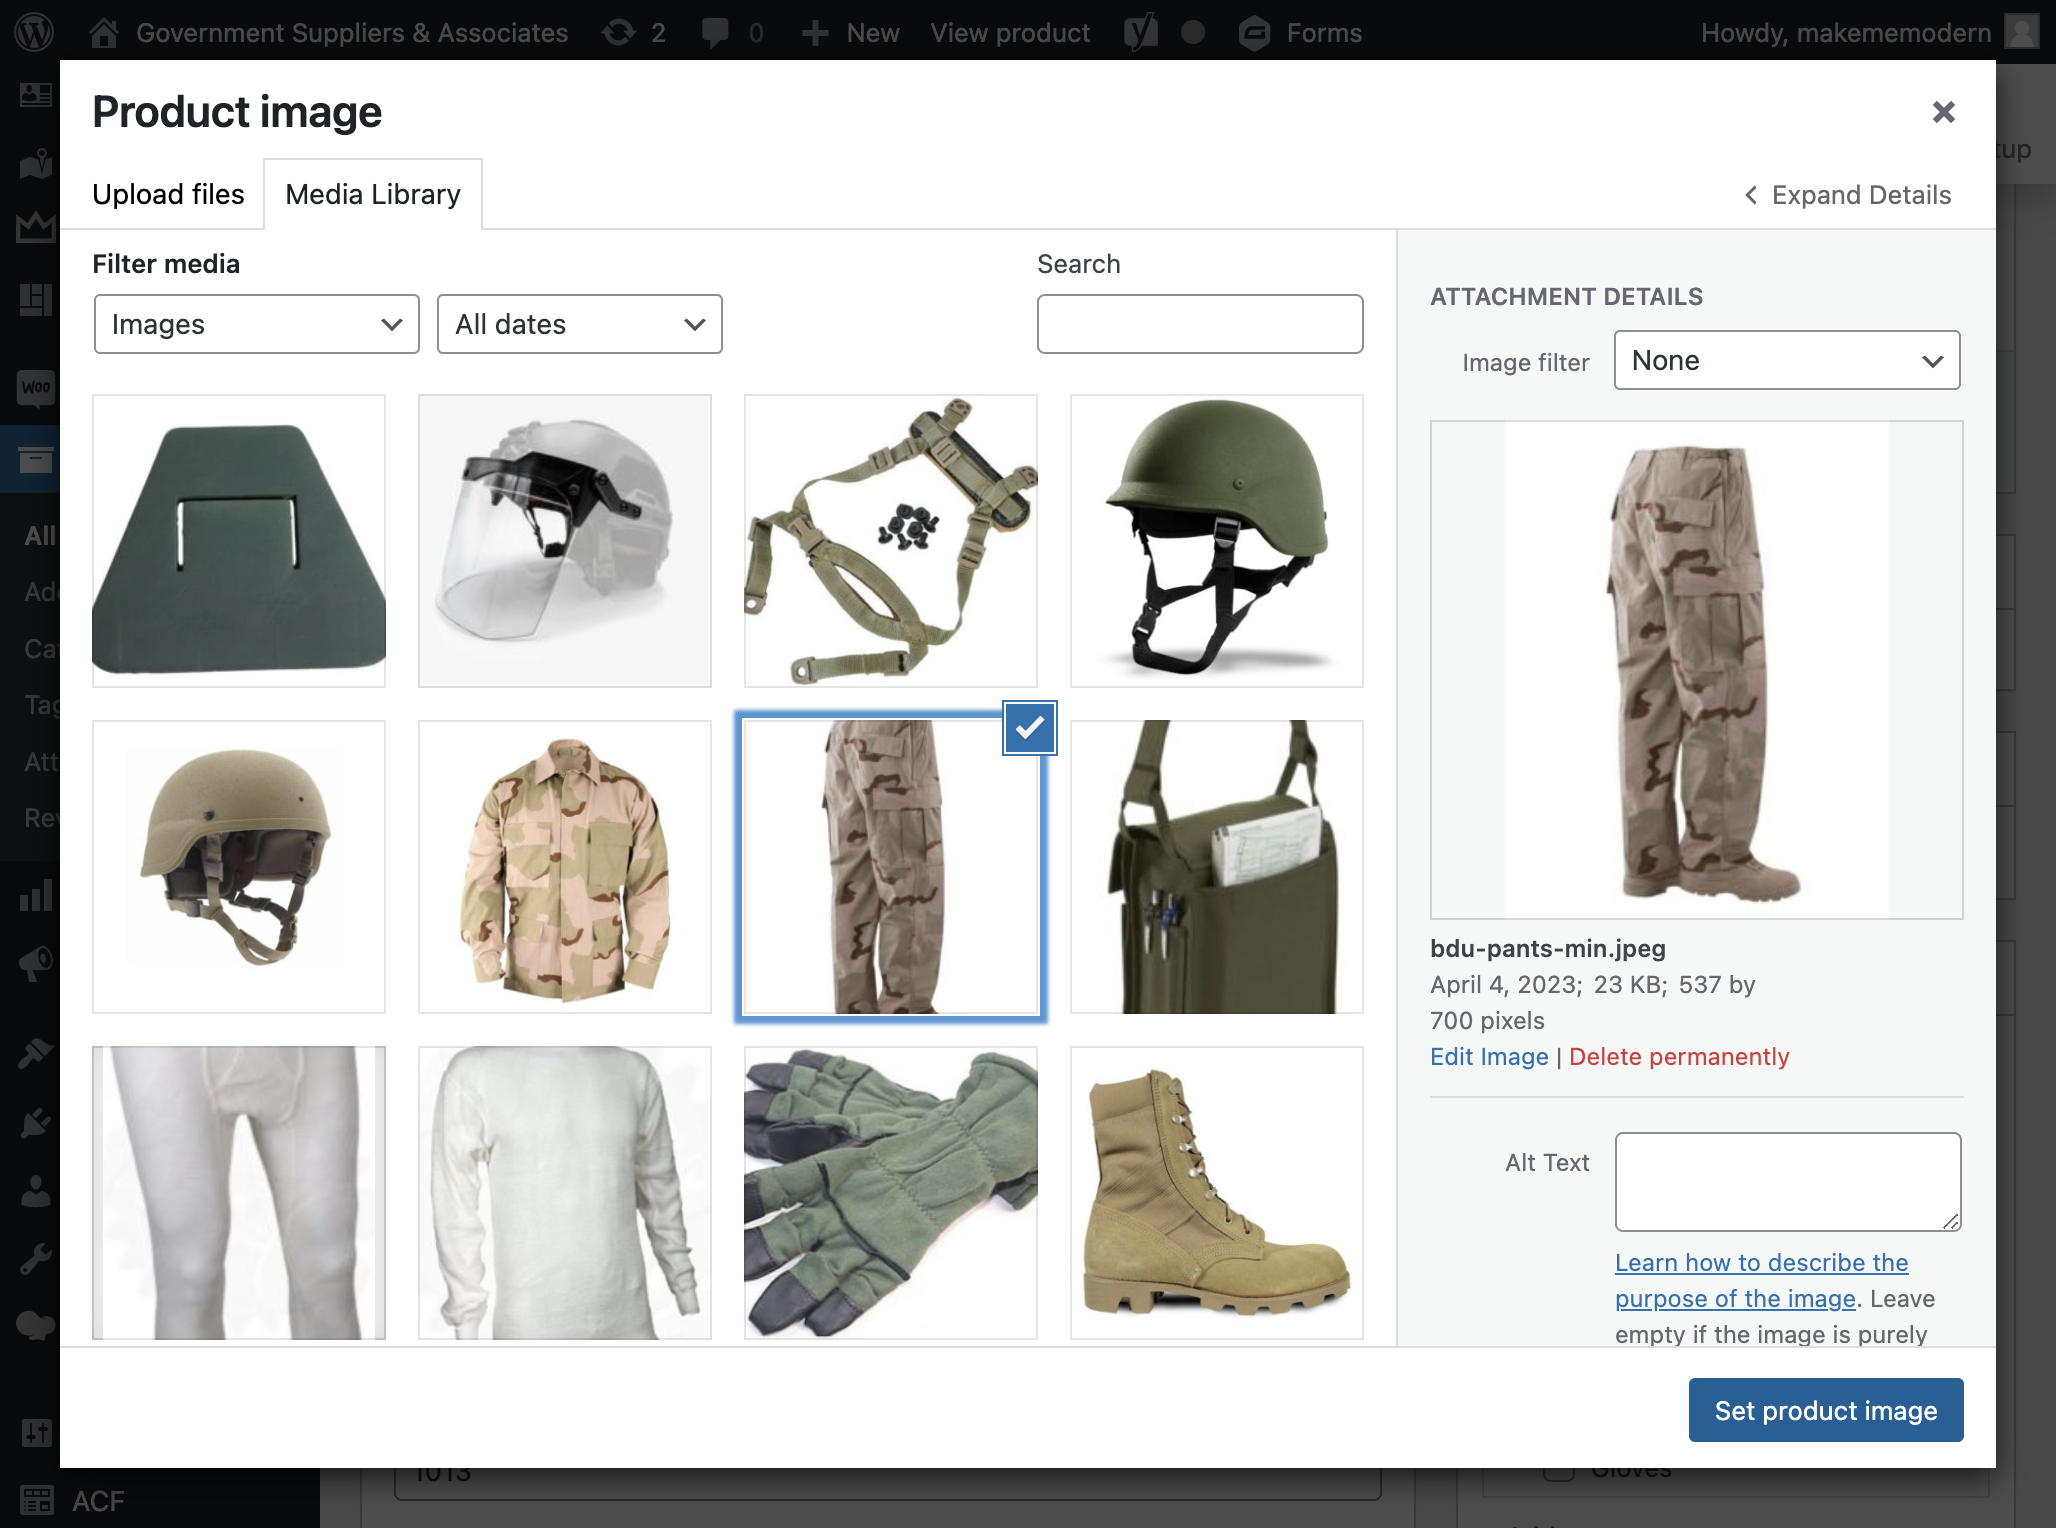Open the WooCommerce sidebar icon
2056x1528 pixels.
coord(35,387)
